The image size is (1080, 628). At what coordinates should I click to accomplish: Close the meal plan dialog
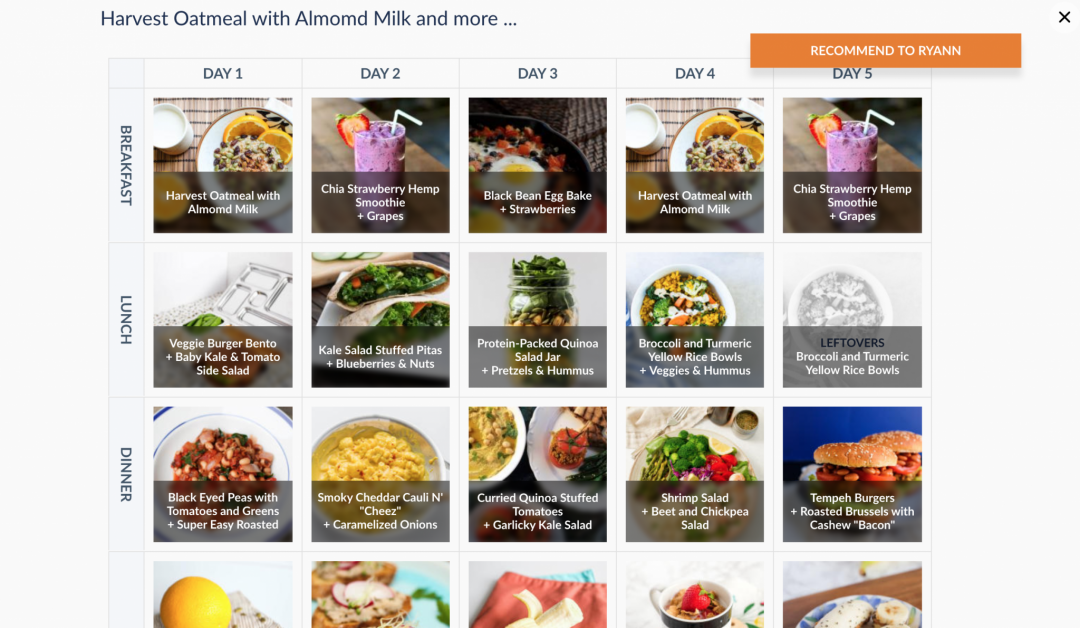click(x=1064, y=17)
